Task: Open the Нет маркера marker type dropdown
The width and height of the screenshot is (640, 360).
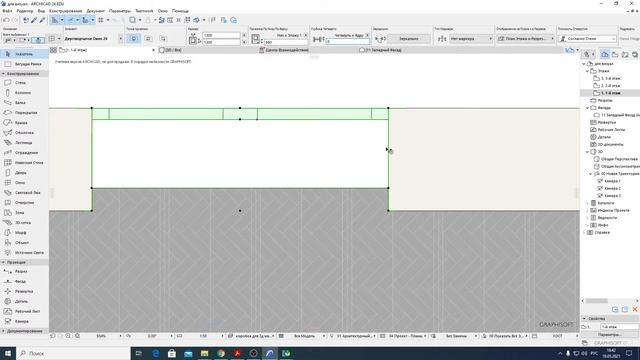Action: [471, 39]
